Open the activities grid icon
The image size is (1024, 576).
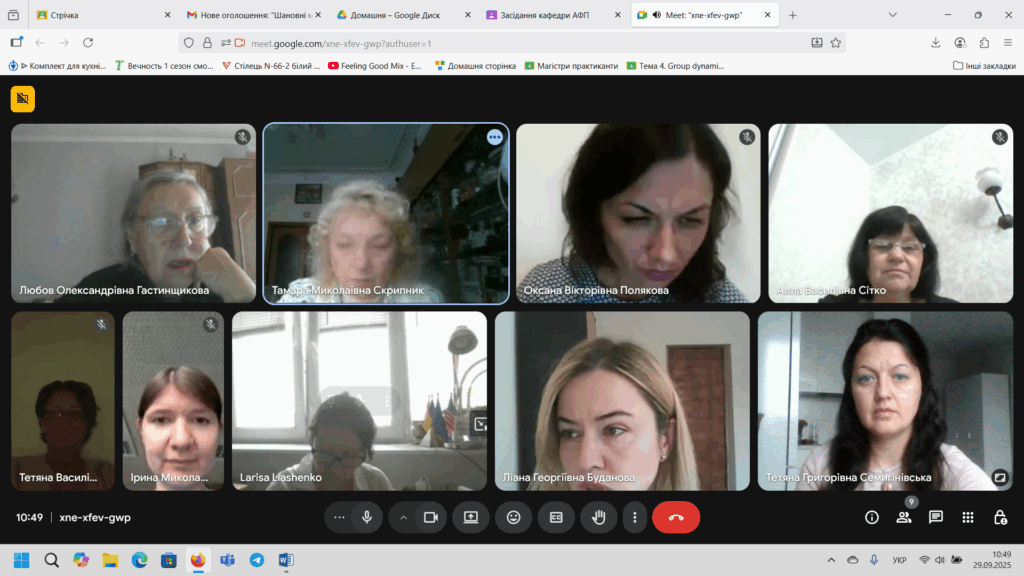968,517
